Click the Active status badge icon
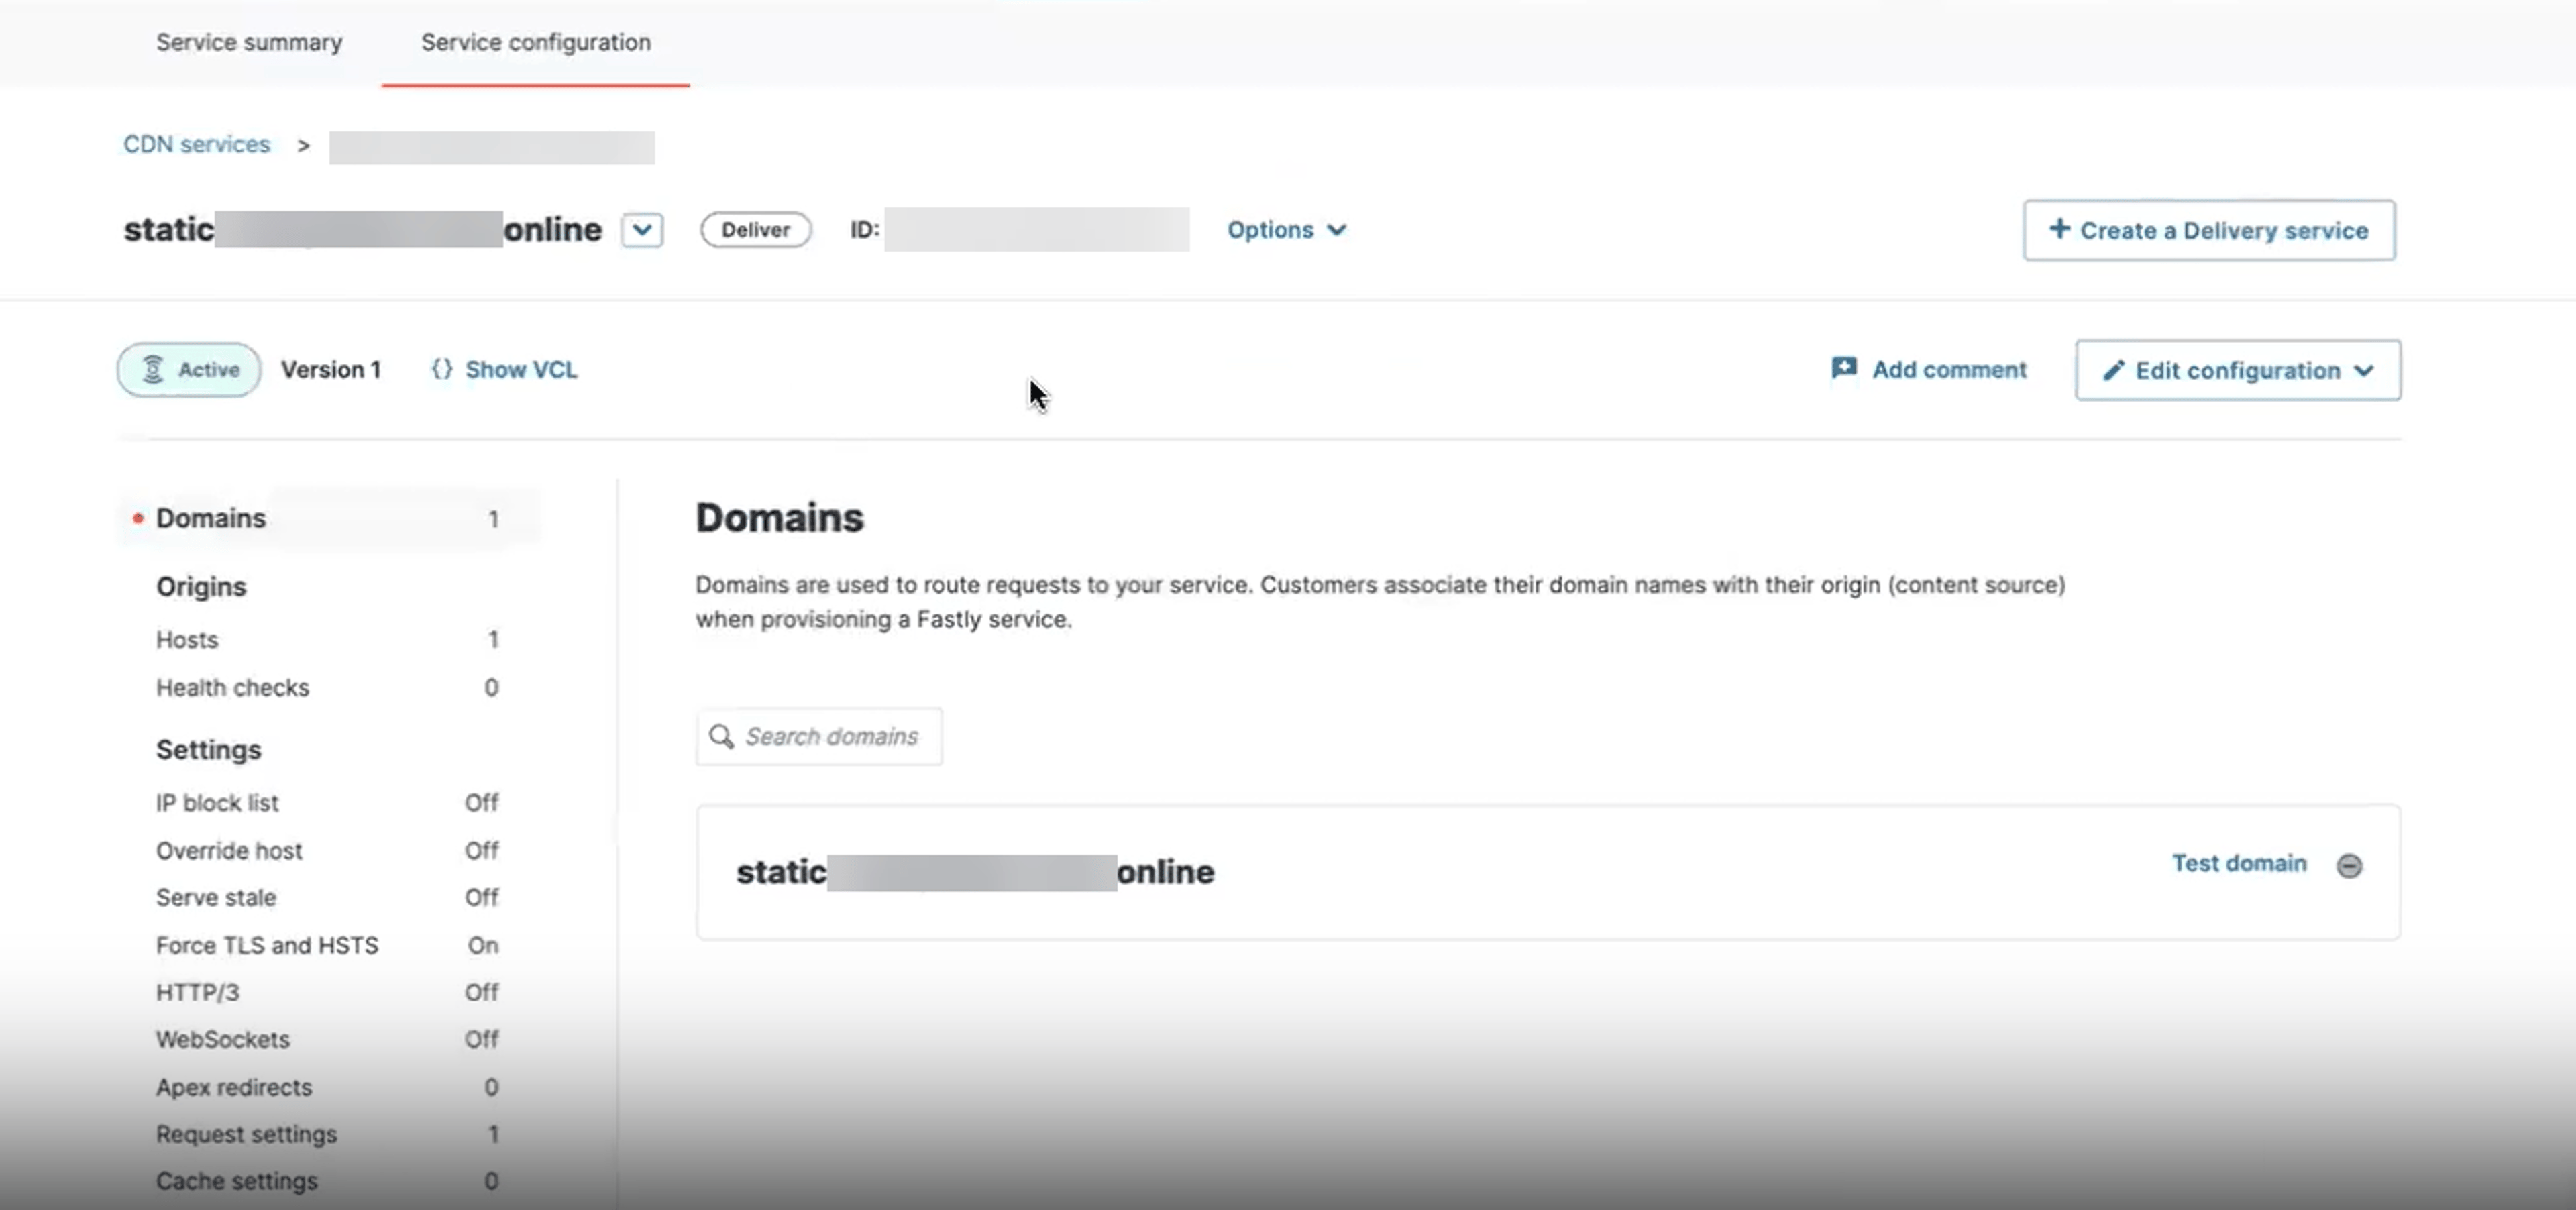Viewport: 2576px width, 1210px height. [153, 370]
